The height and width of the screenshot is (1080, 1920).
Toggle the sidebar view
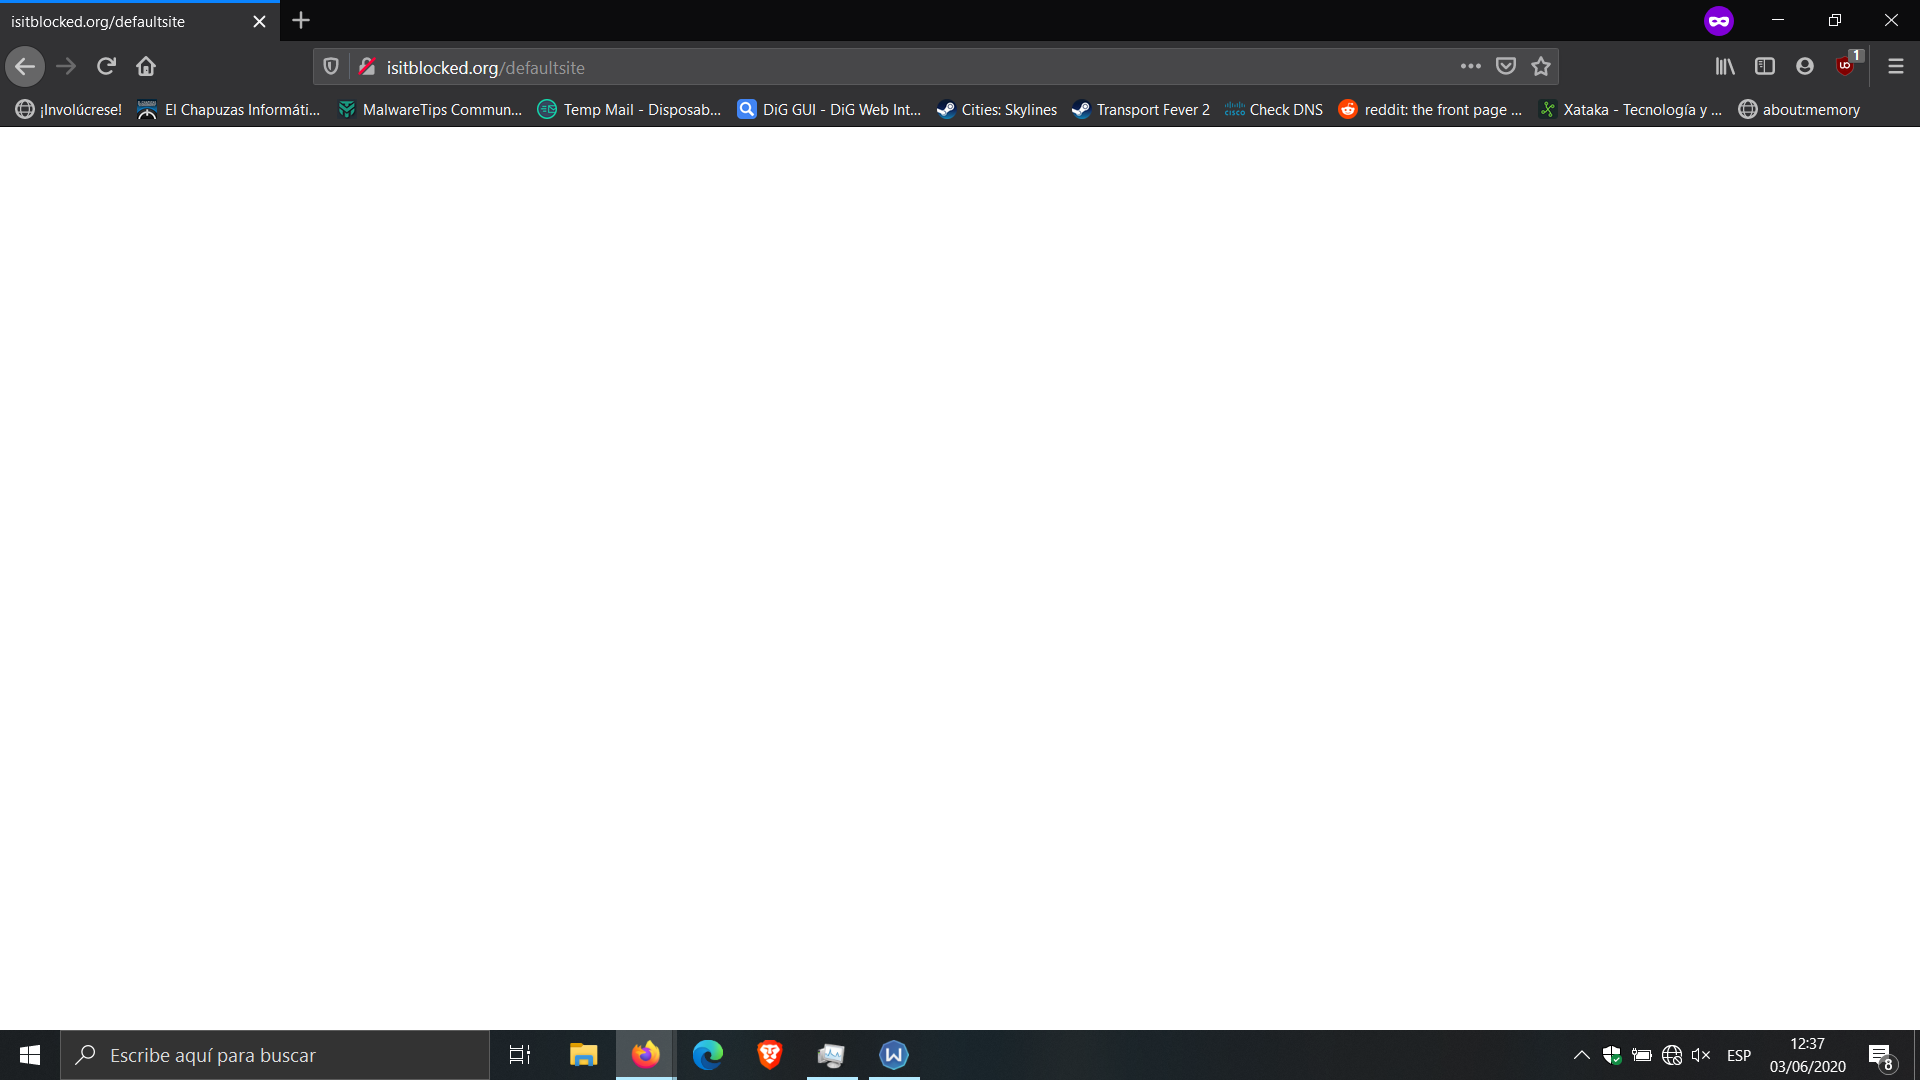pyautogui.click(x=1765, y=67)
